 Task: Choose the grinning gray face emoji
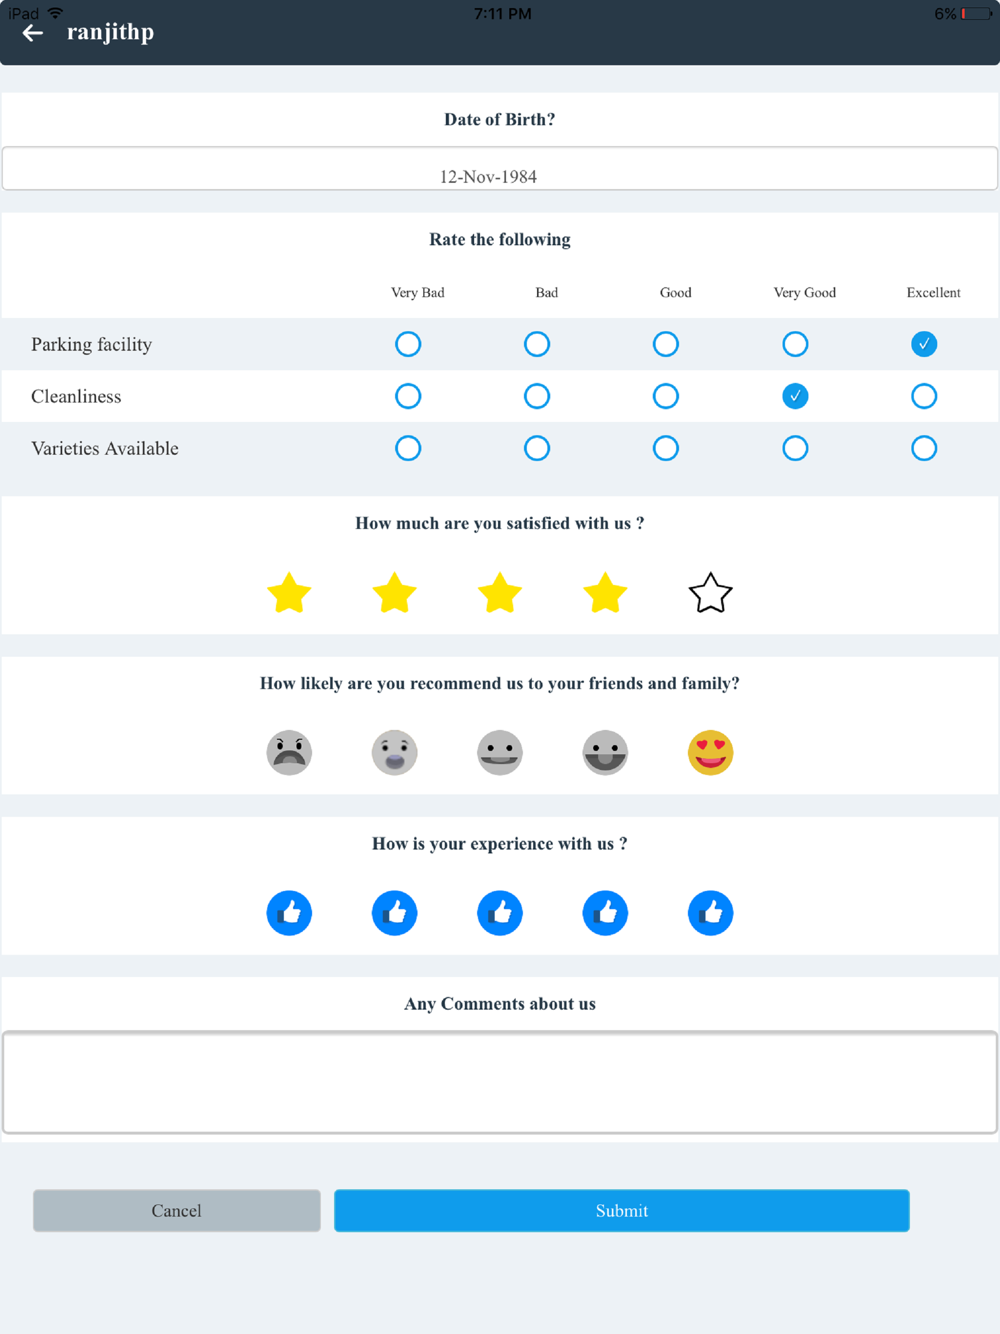point(605,752)
